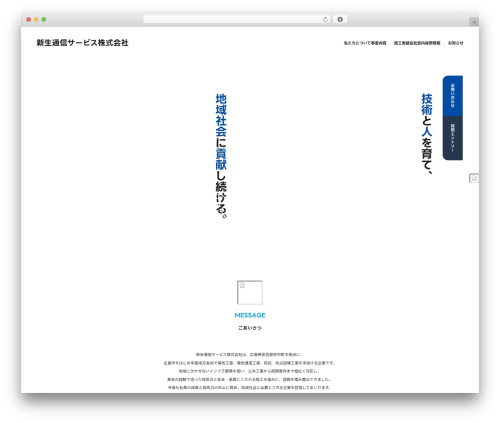This screenshot has width=500, height=423.
Task: Click the ごあいさつ subheading
Action: point(250,328)
